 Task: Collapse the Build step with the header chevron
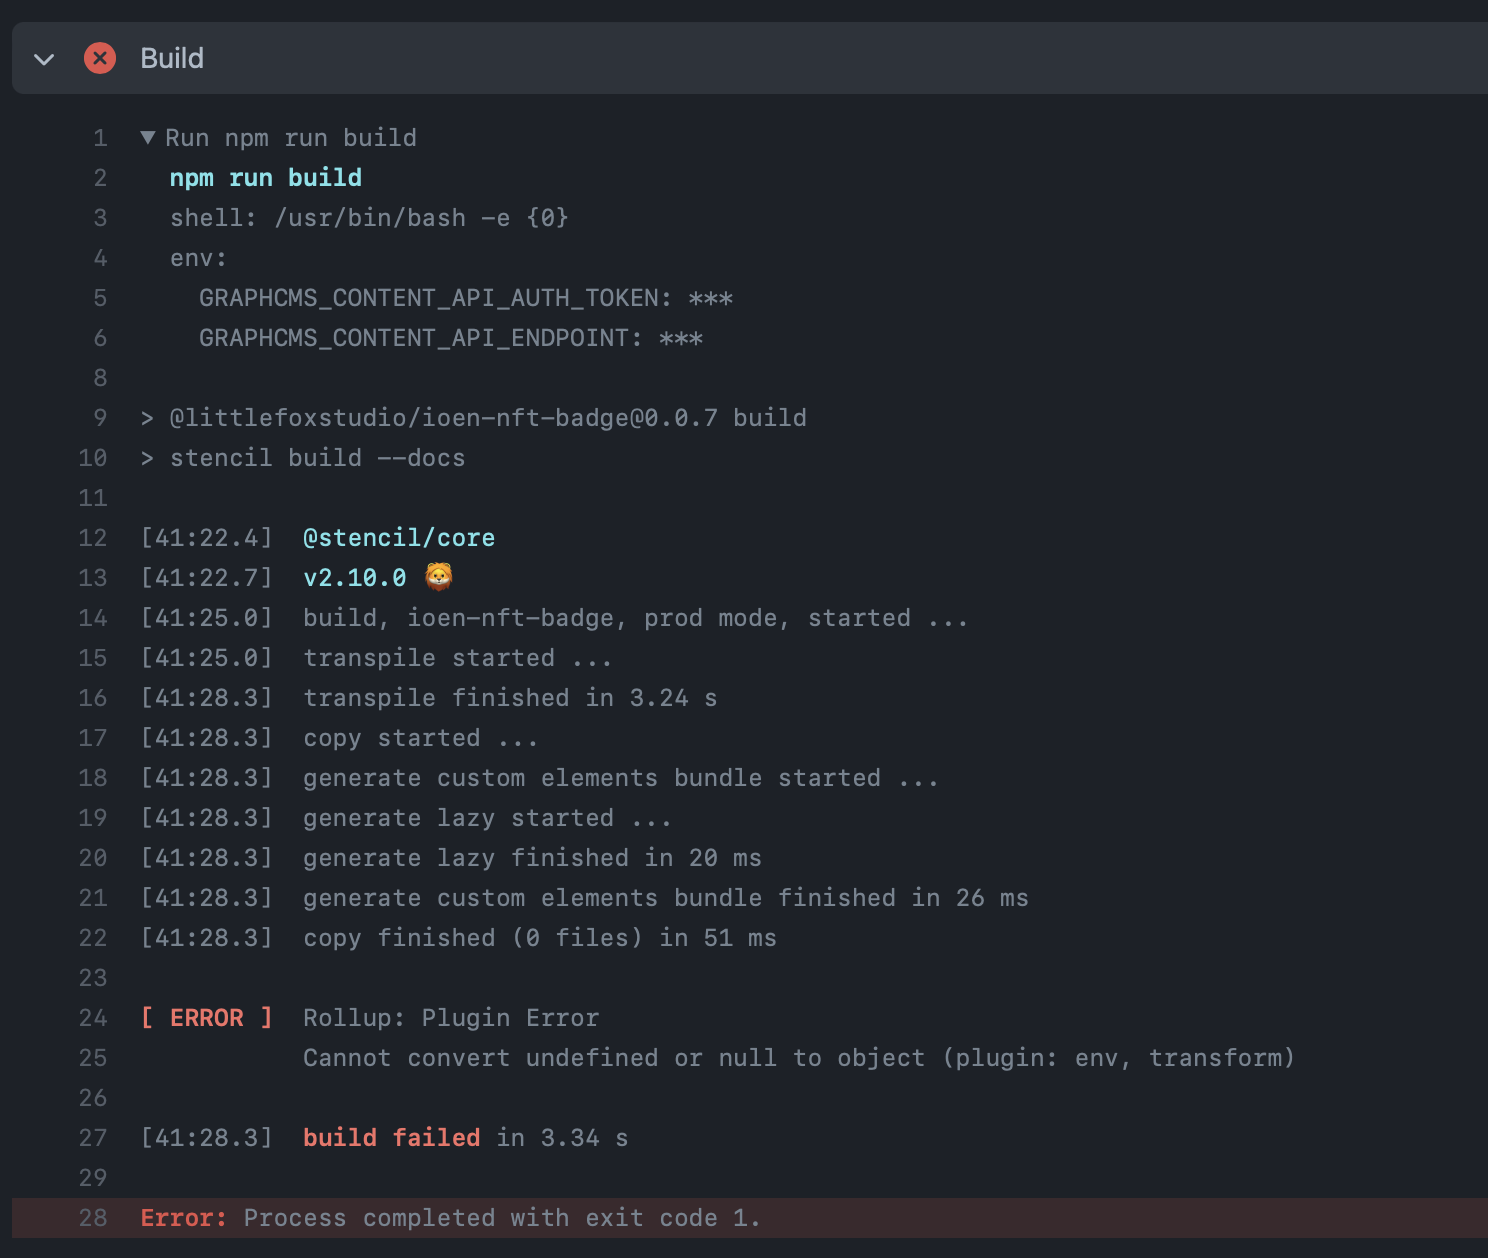coord(43,59)
